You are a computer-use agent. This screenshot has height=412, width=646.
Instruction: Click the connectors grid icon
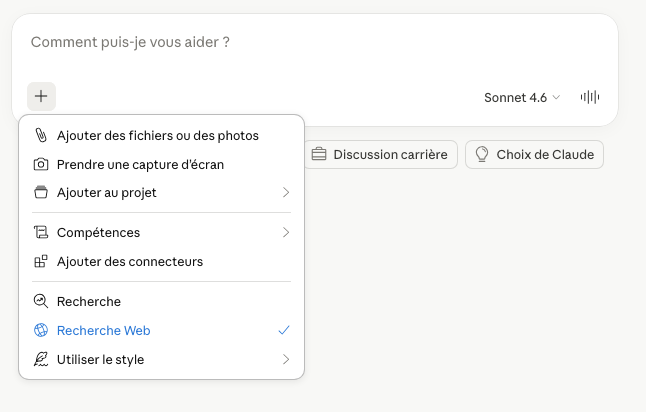[41, 261]
